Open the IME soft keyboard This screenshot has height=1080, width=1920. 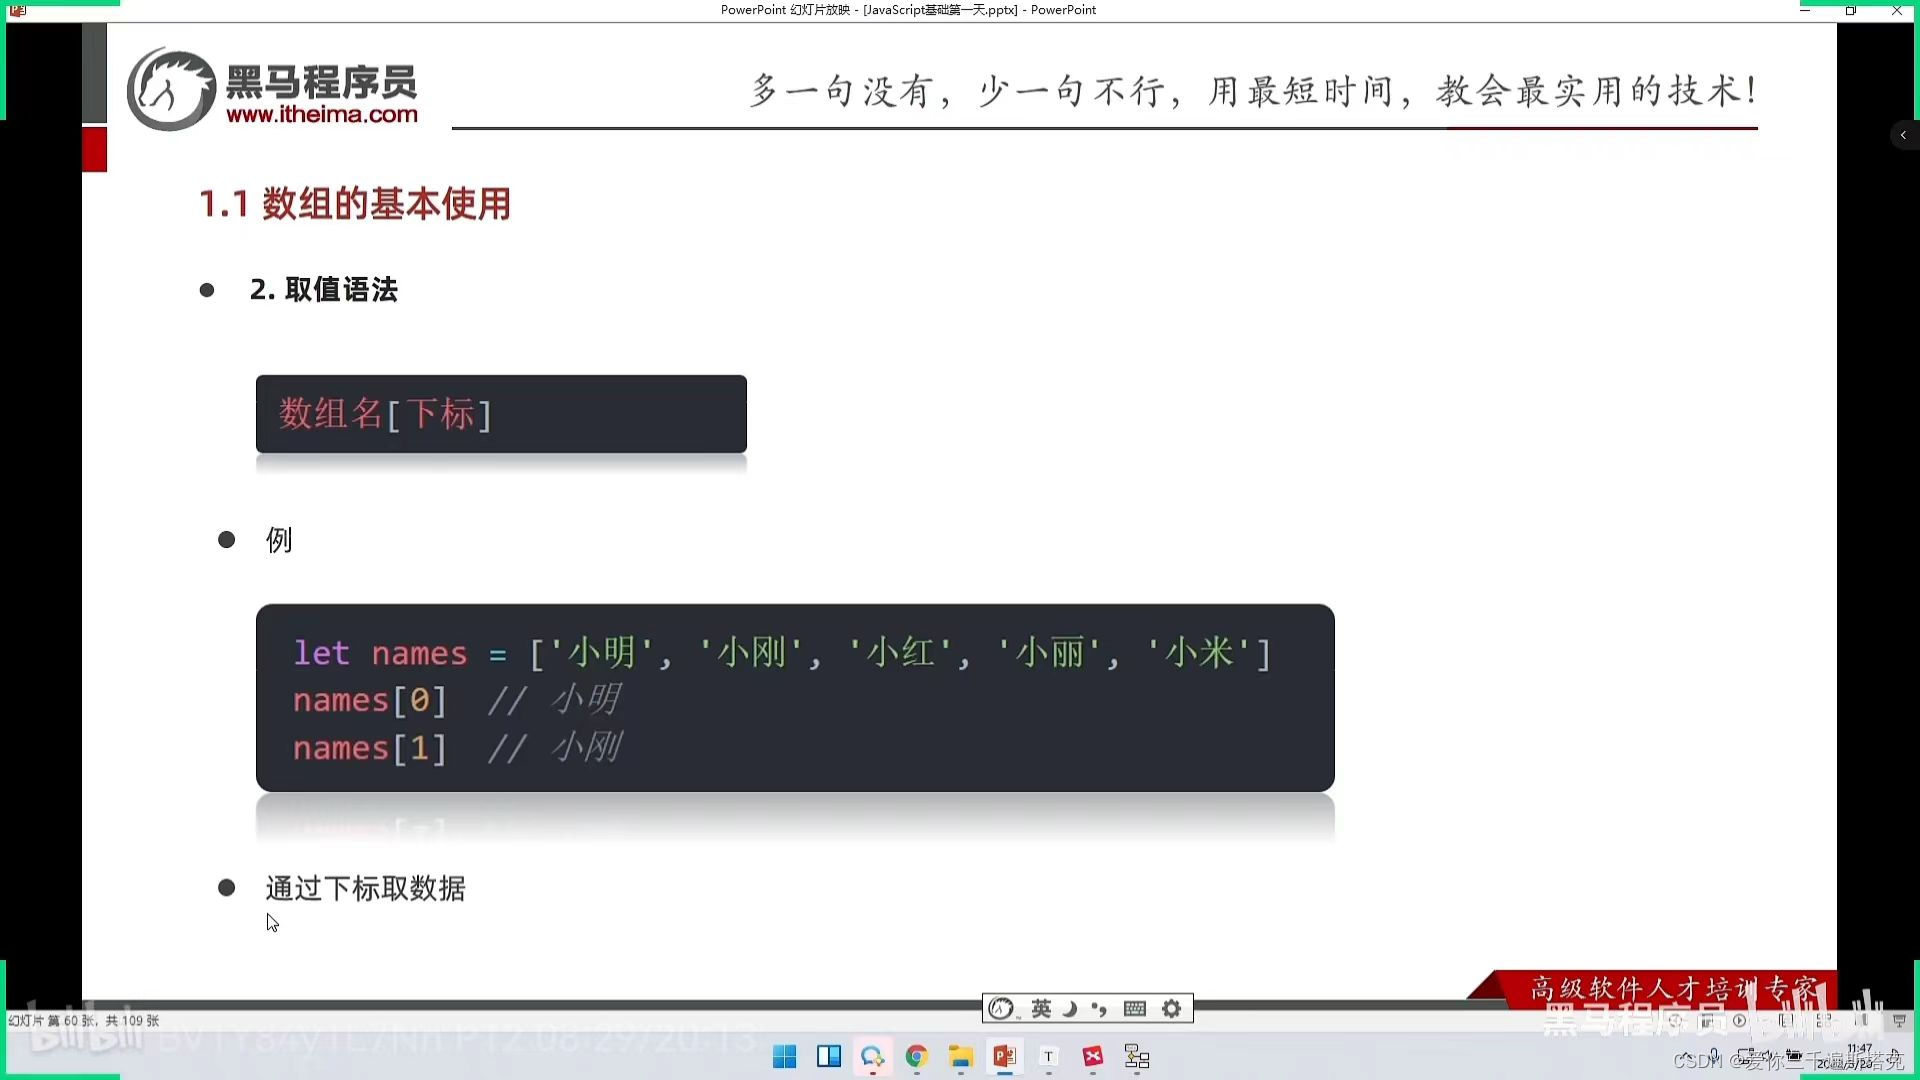click(x=1134, y=1009)
